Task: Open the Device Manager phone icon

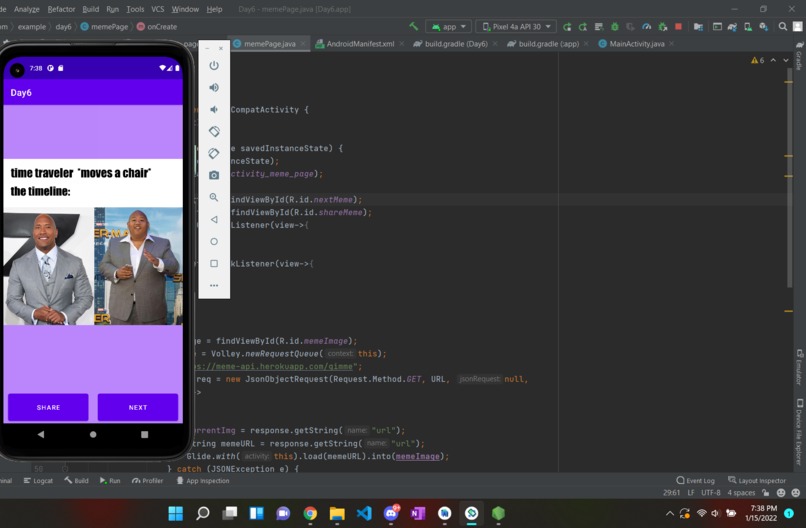Action: (x=748, y=26)
